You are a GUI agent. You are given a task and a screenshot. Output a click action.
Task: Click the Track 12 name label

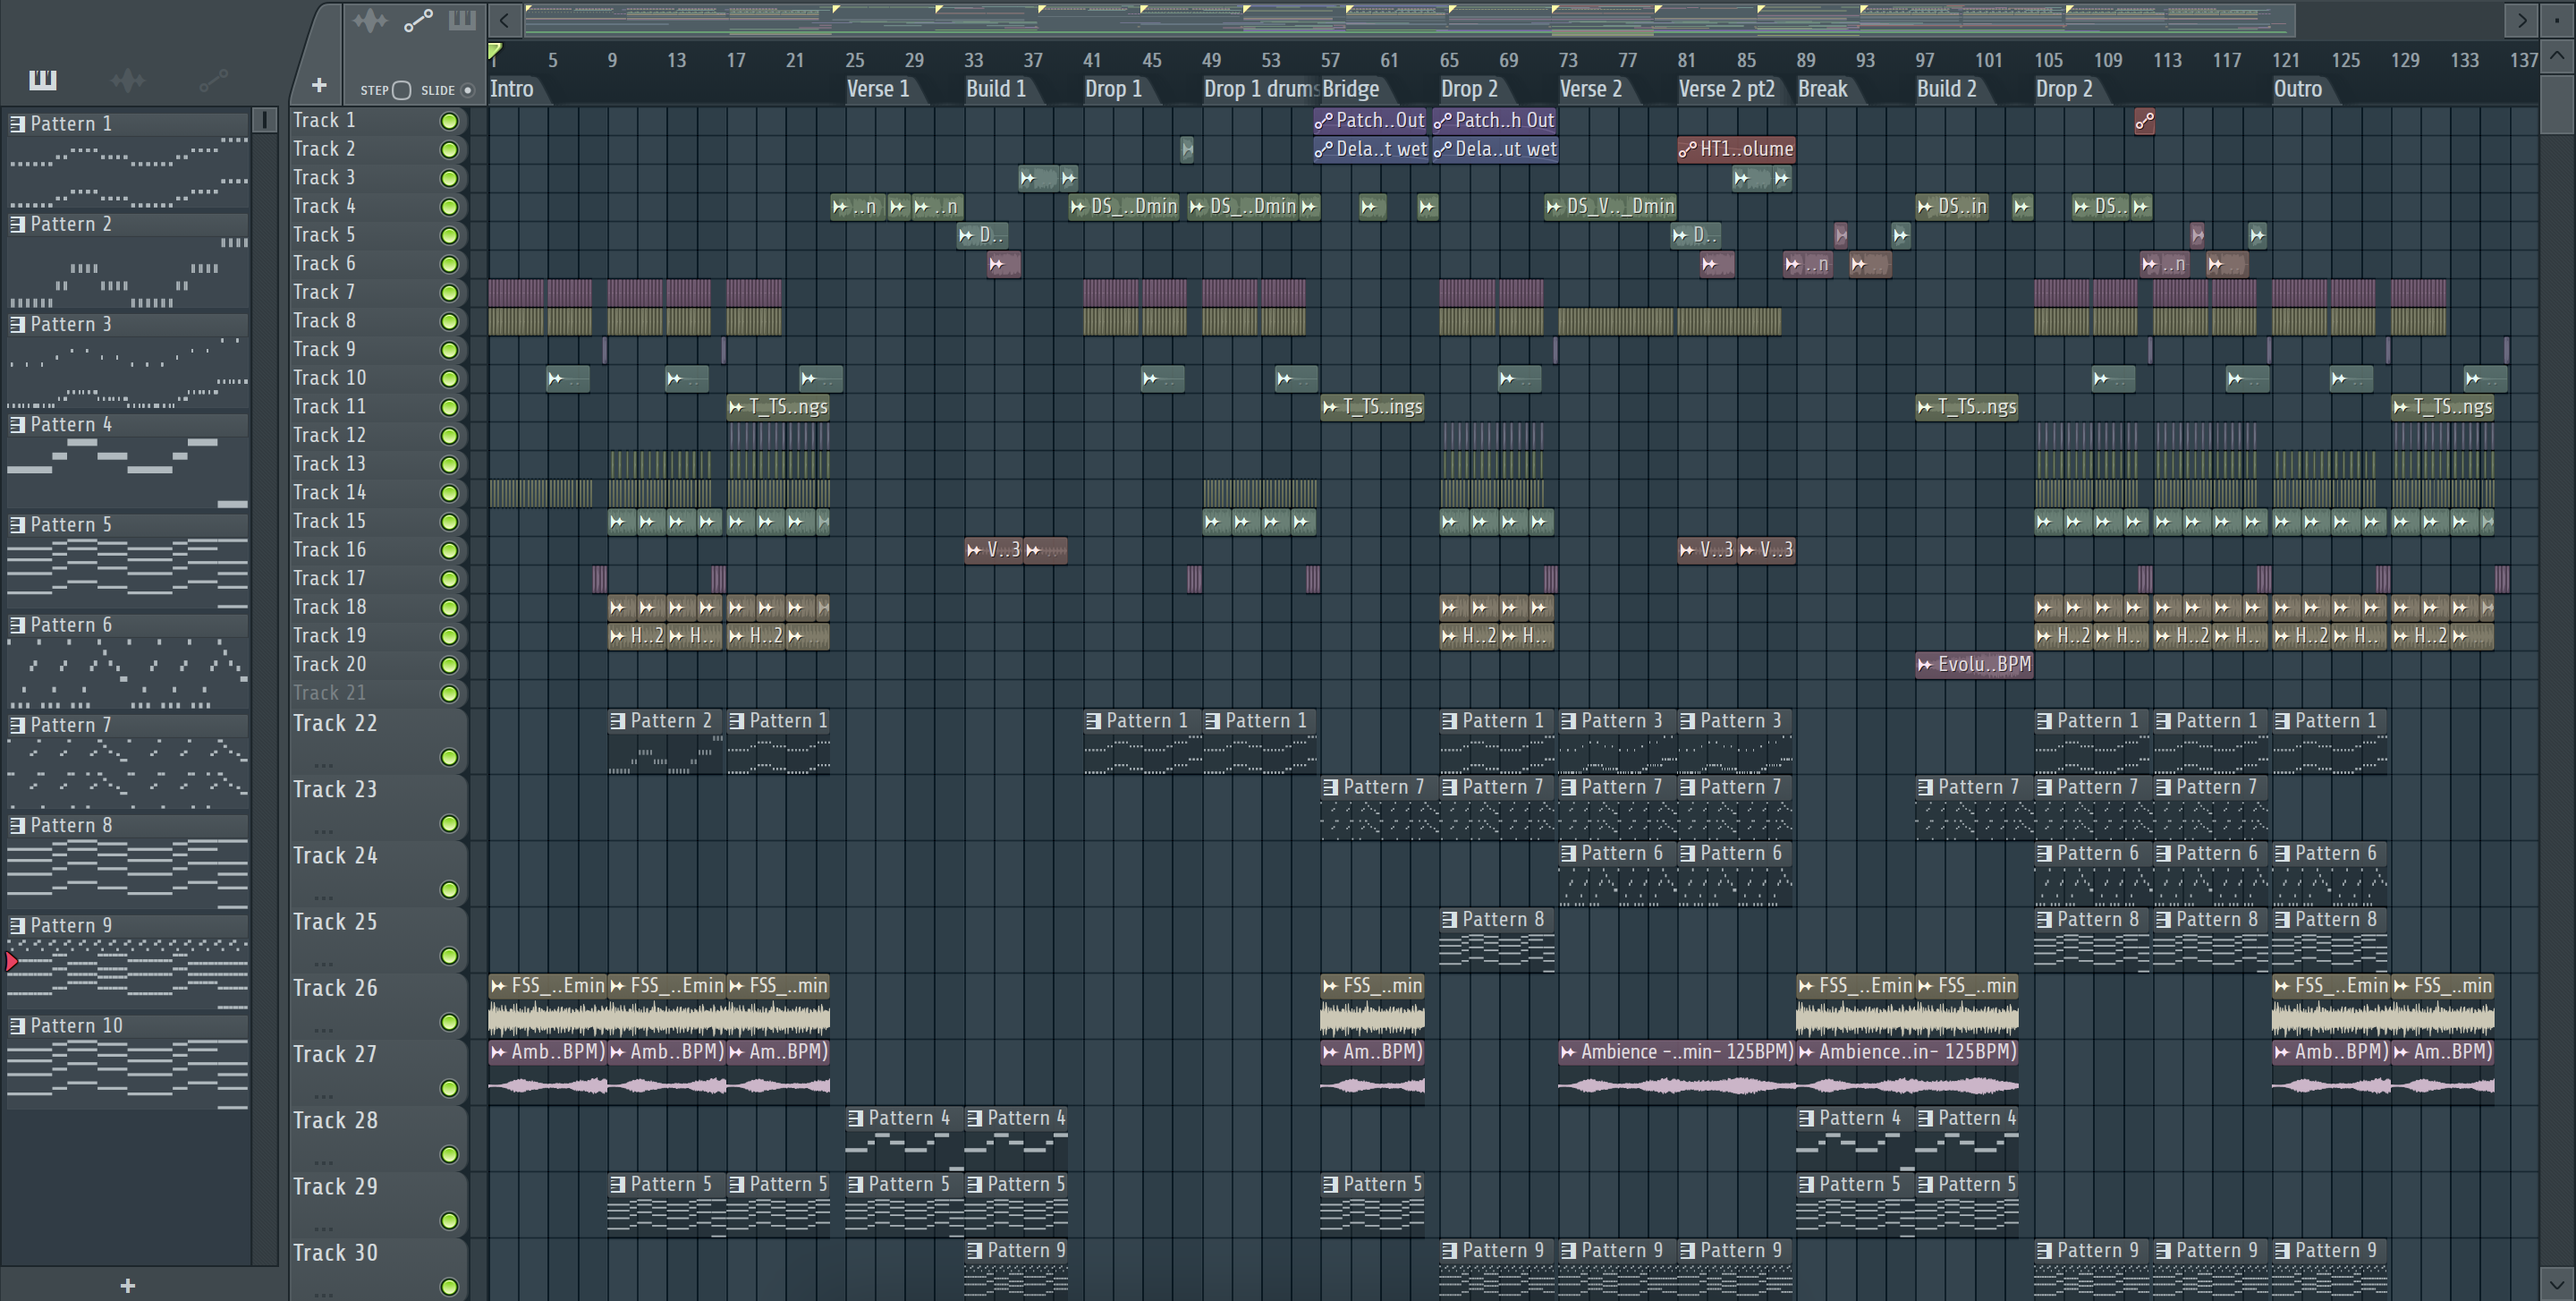click(329, 436)
